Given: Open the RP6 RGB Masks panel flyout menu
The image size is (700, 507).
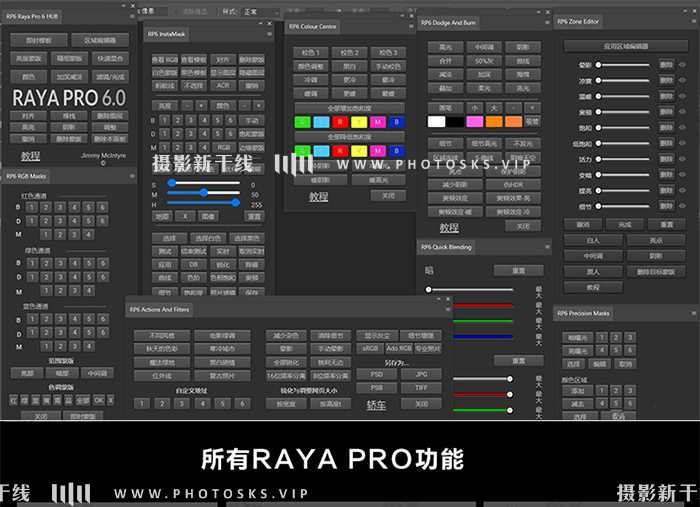Looking at the screenshot, I should [133, 176].
